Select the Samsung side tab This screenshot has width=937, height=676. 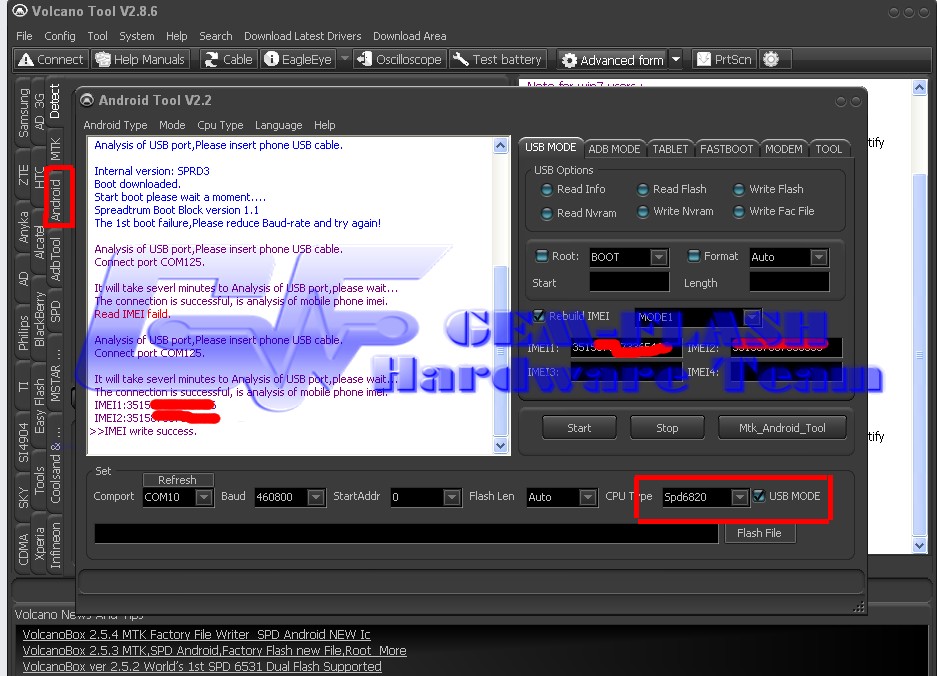(23, 112)
